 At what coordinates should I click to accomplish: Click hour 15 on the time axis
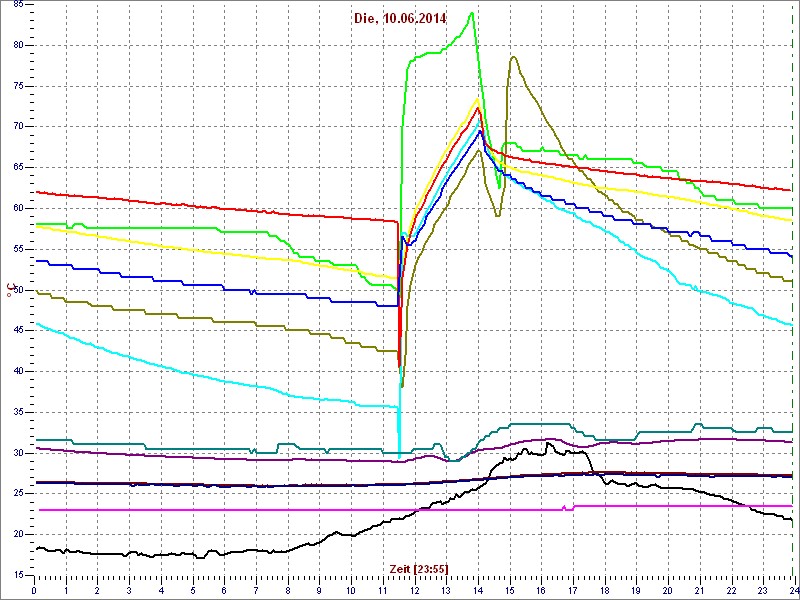pos(509,590)
